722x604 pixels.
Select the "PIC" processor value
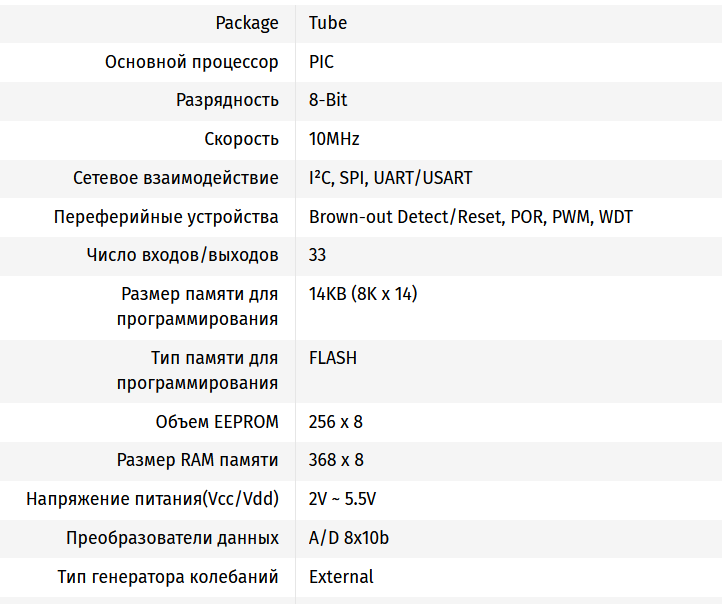click(x=321, y=62)
